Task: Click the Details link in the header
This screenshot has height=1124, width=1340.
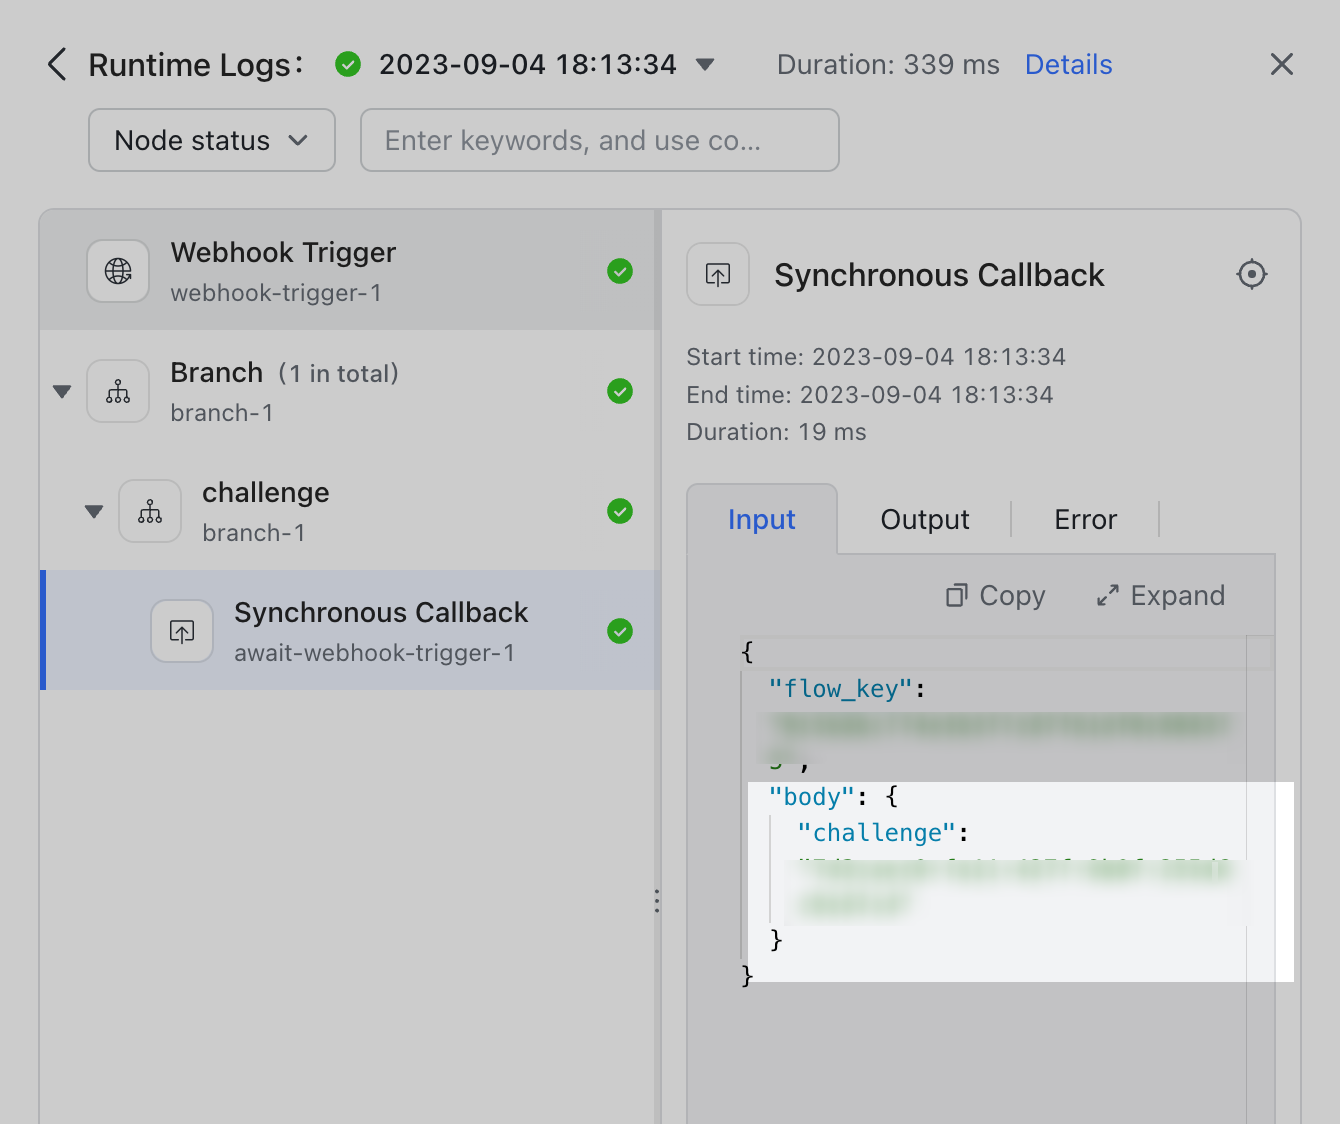Action: [x=1068, y=64]
